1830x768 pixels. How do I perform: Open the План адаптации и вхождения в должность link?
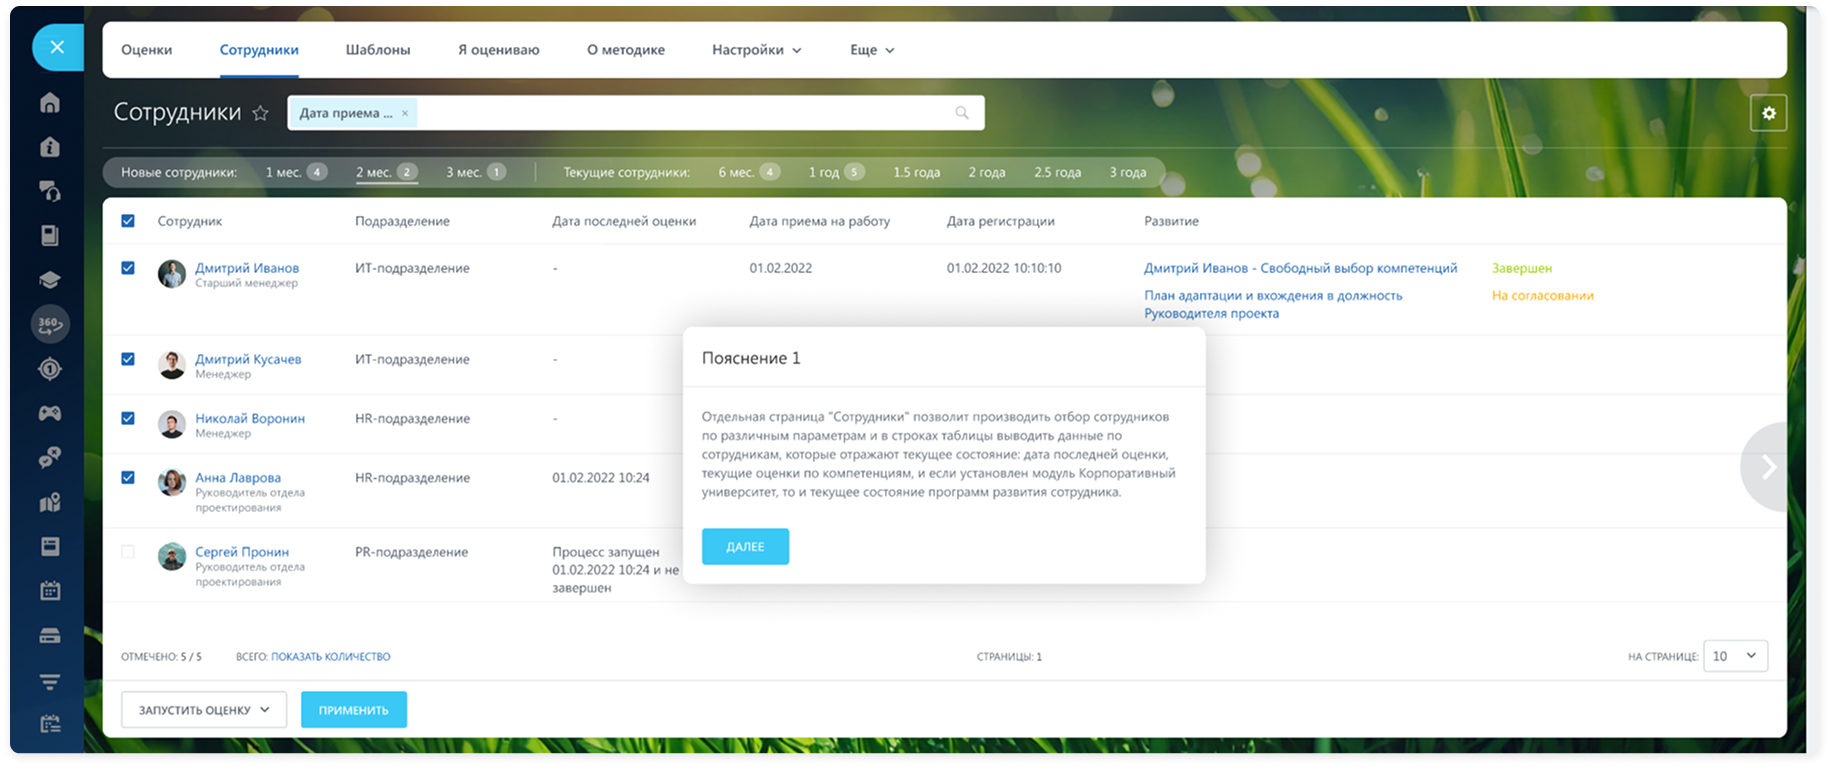(1273, 304)
